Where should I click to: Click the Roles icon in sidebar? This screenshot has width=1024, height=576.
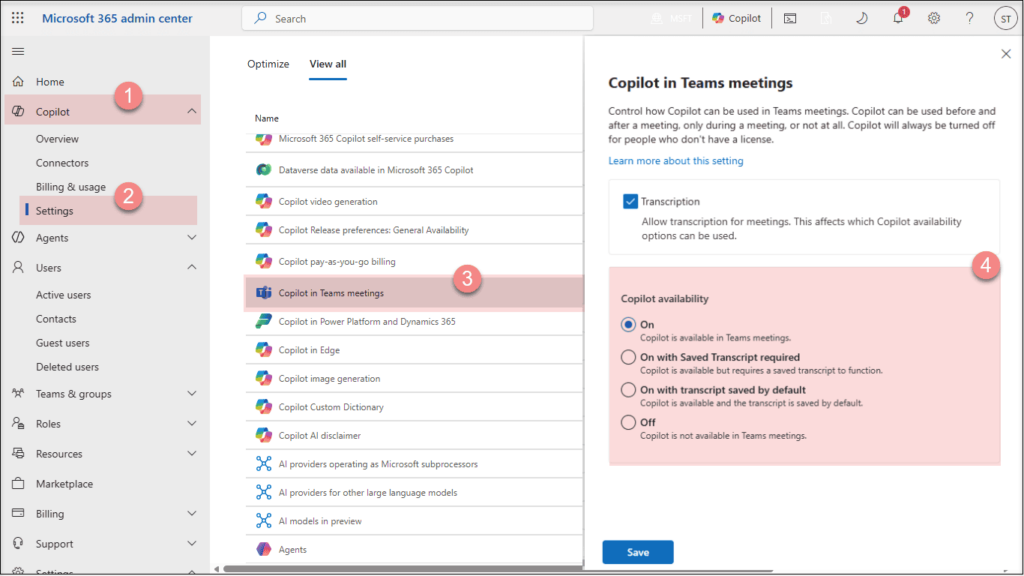(18, 423)
